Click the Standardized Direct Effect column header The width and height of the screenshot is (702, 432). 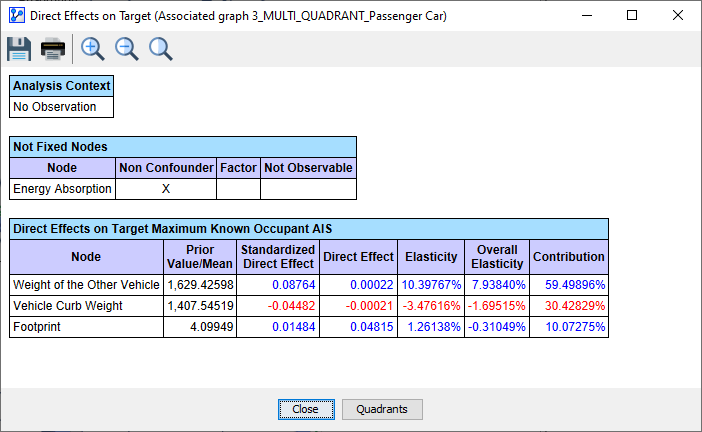click(x=278, y=257)
